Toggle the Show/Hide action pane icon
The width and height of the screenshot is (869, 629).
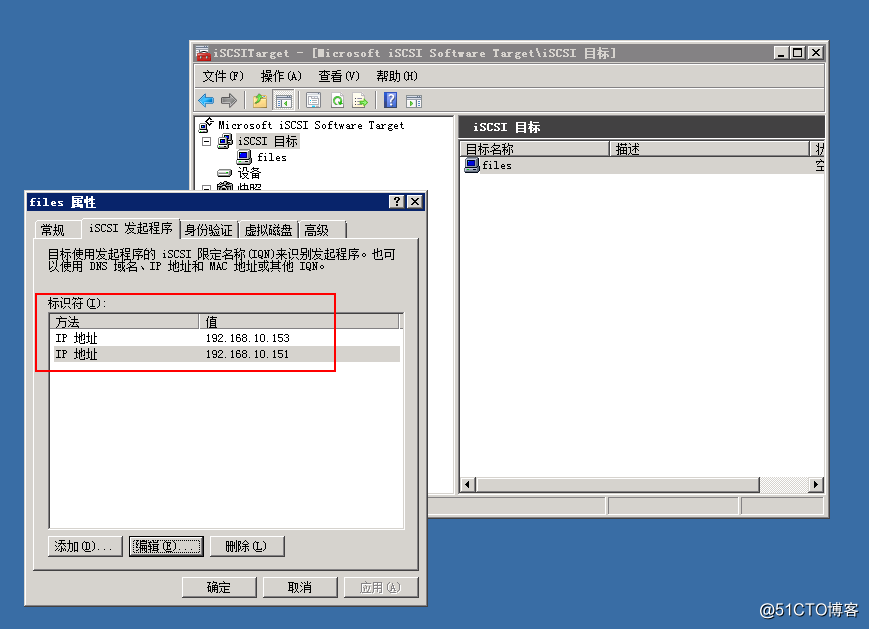[x=414, y=101]
